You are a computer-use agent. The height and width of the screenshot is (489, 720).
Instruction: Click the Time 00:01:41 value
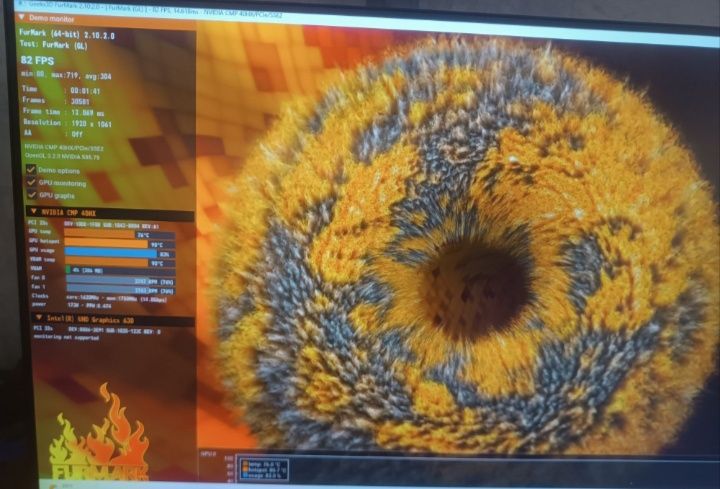[85, 91]
